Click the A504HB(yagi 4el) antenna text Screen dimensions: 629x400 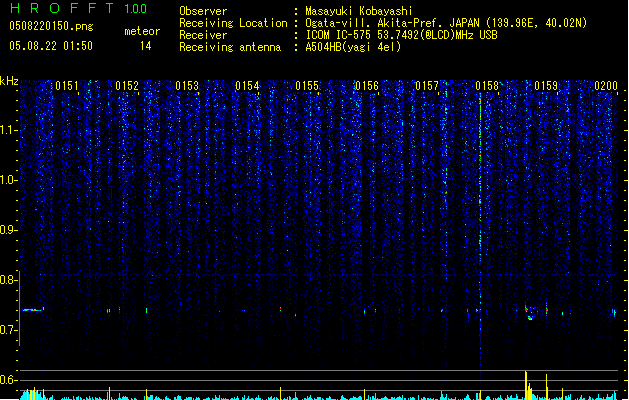(x=353, y=47)
